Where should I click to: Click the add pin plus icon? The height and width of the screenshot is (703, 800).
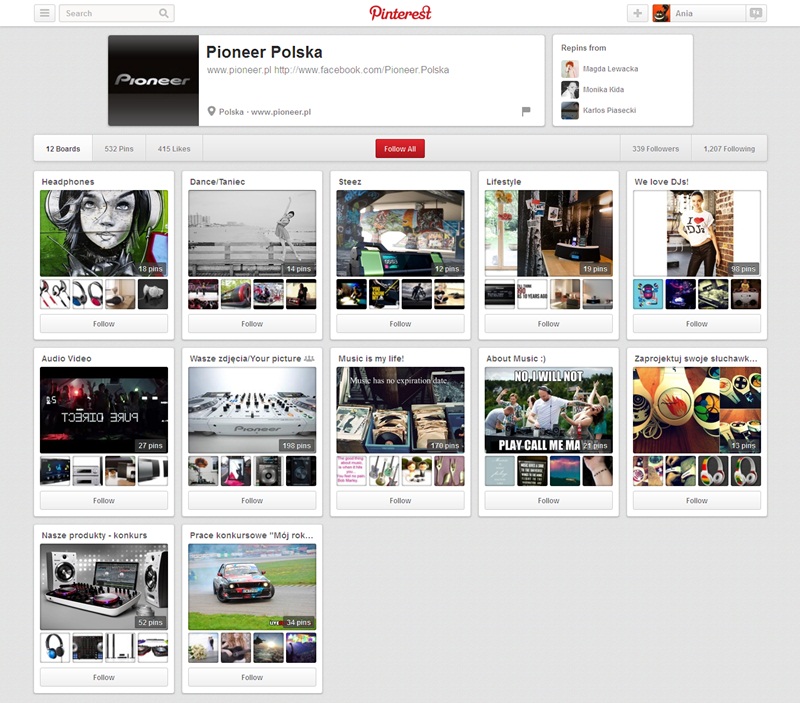tap(637, 13)
